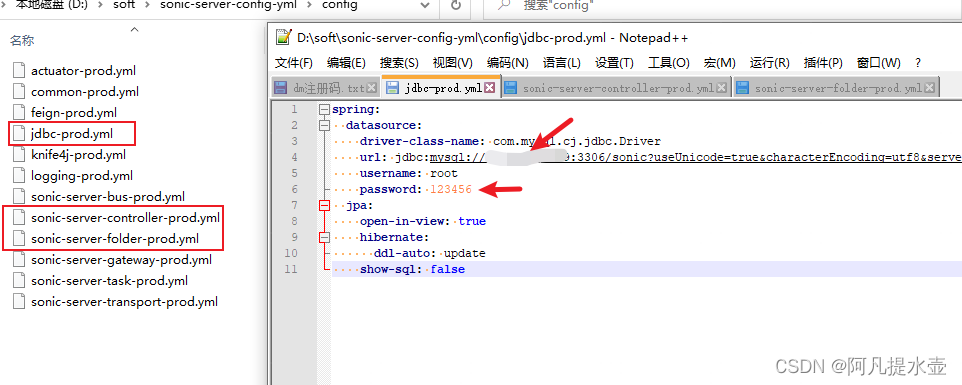Image resolution: width=962 pixels, height=385 pixels.
Task: Click line number 4 in the margin
Action: click(294, 158)
